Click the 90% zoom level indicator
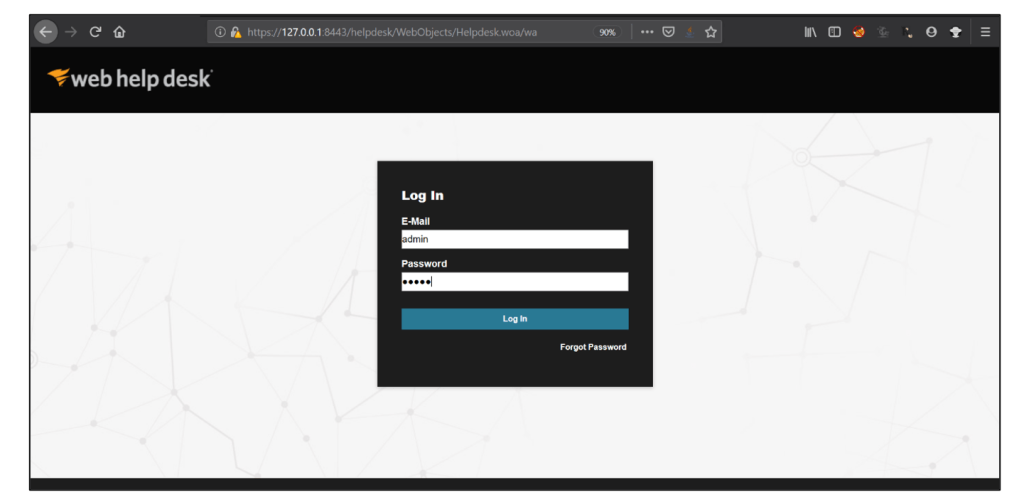Screen dimensions: 1024x502 click(607, 32)
